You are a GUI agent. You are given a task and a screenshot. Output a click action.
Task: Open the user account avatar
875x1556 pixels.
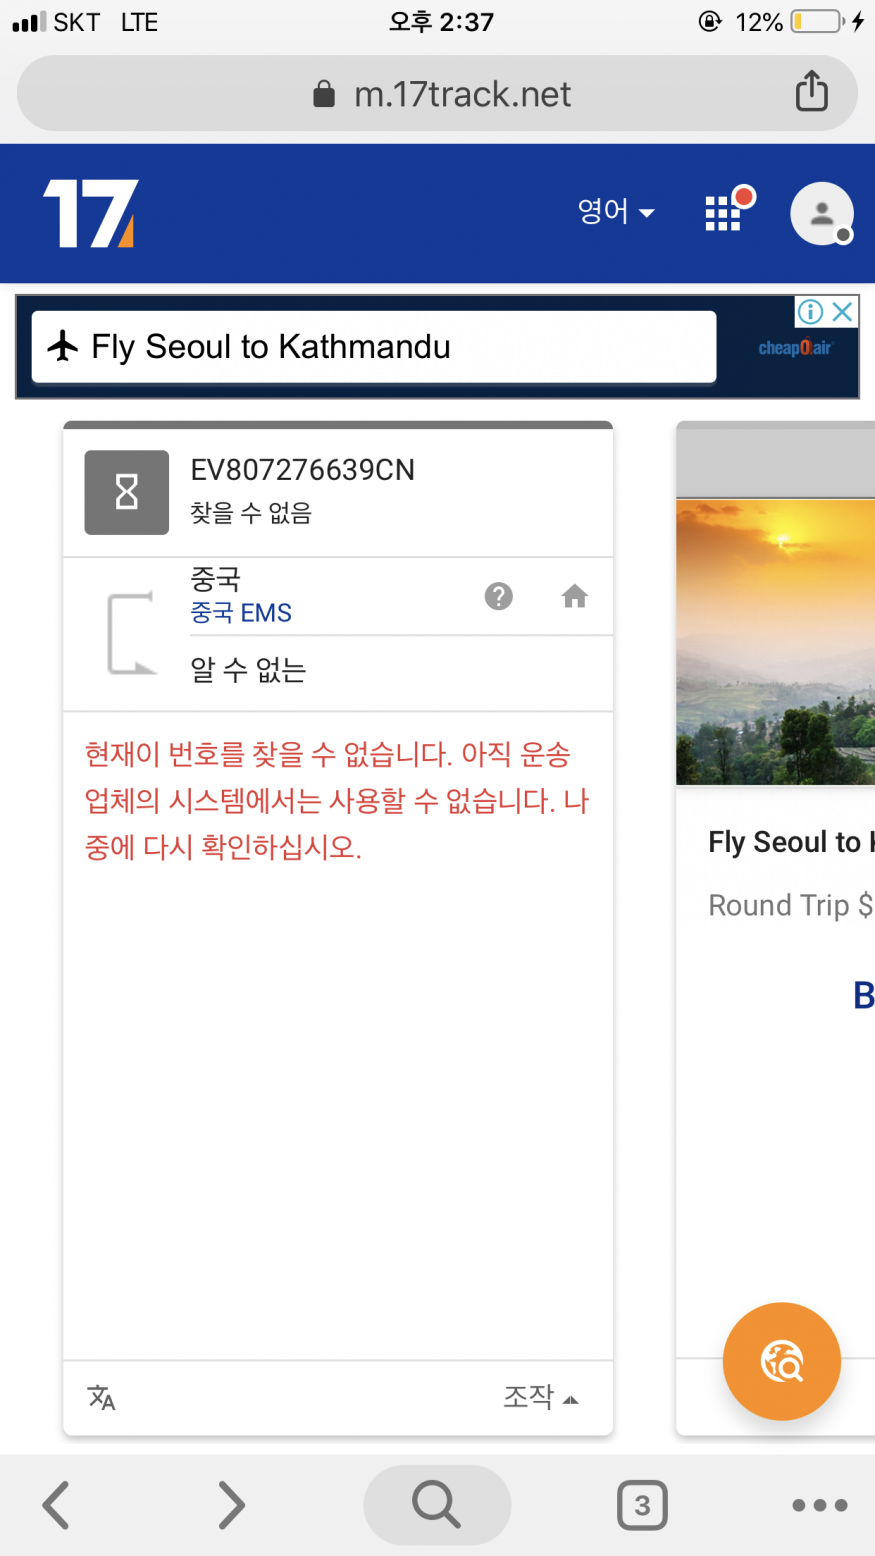click(821, 213)
